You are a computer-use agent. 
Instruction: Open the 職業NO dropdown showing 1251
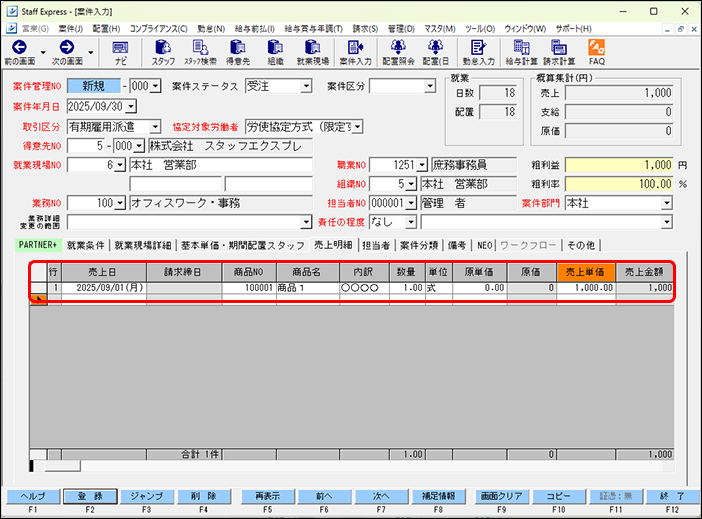[x=422, y=165]
